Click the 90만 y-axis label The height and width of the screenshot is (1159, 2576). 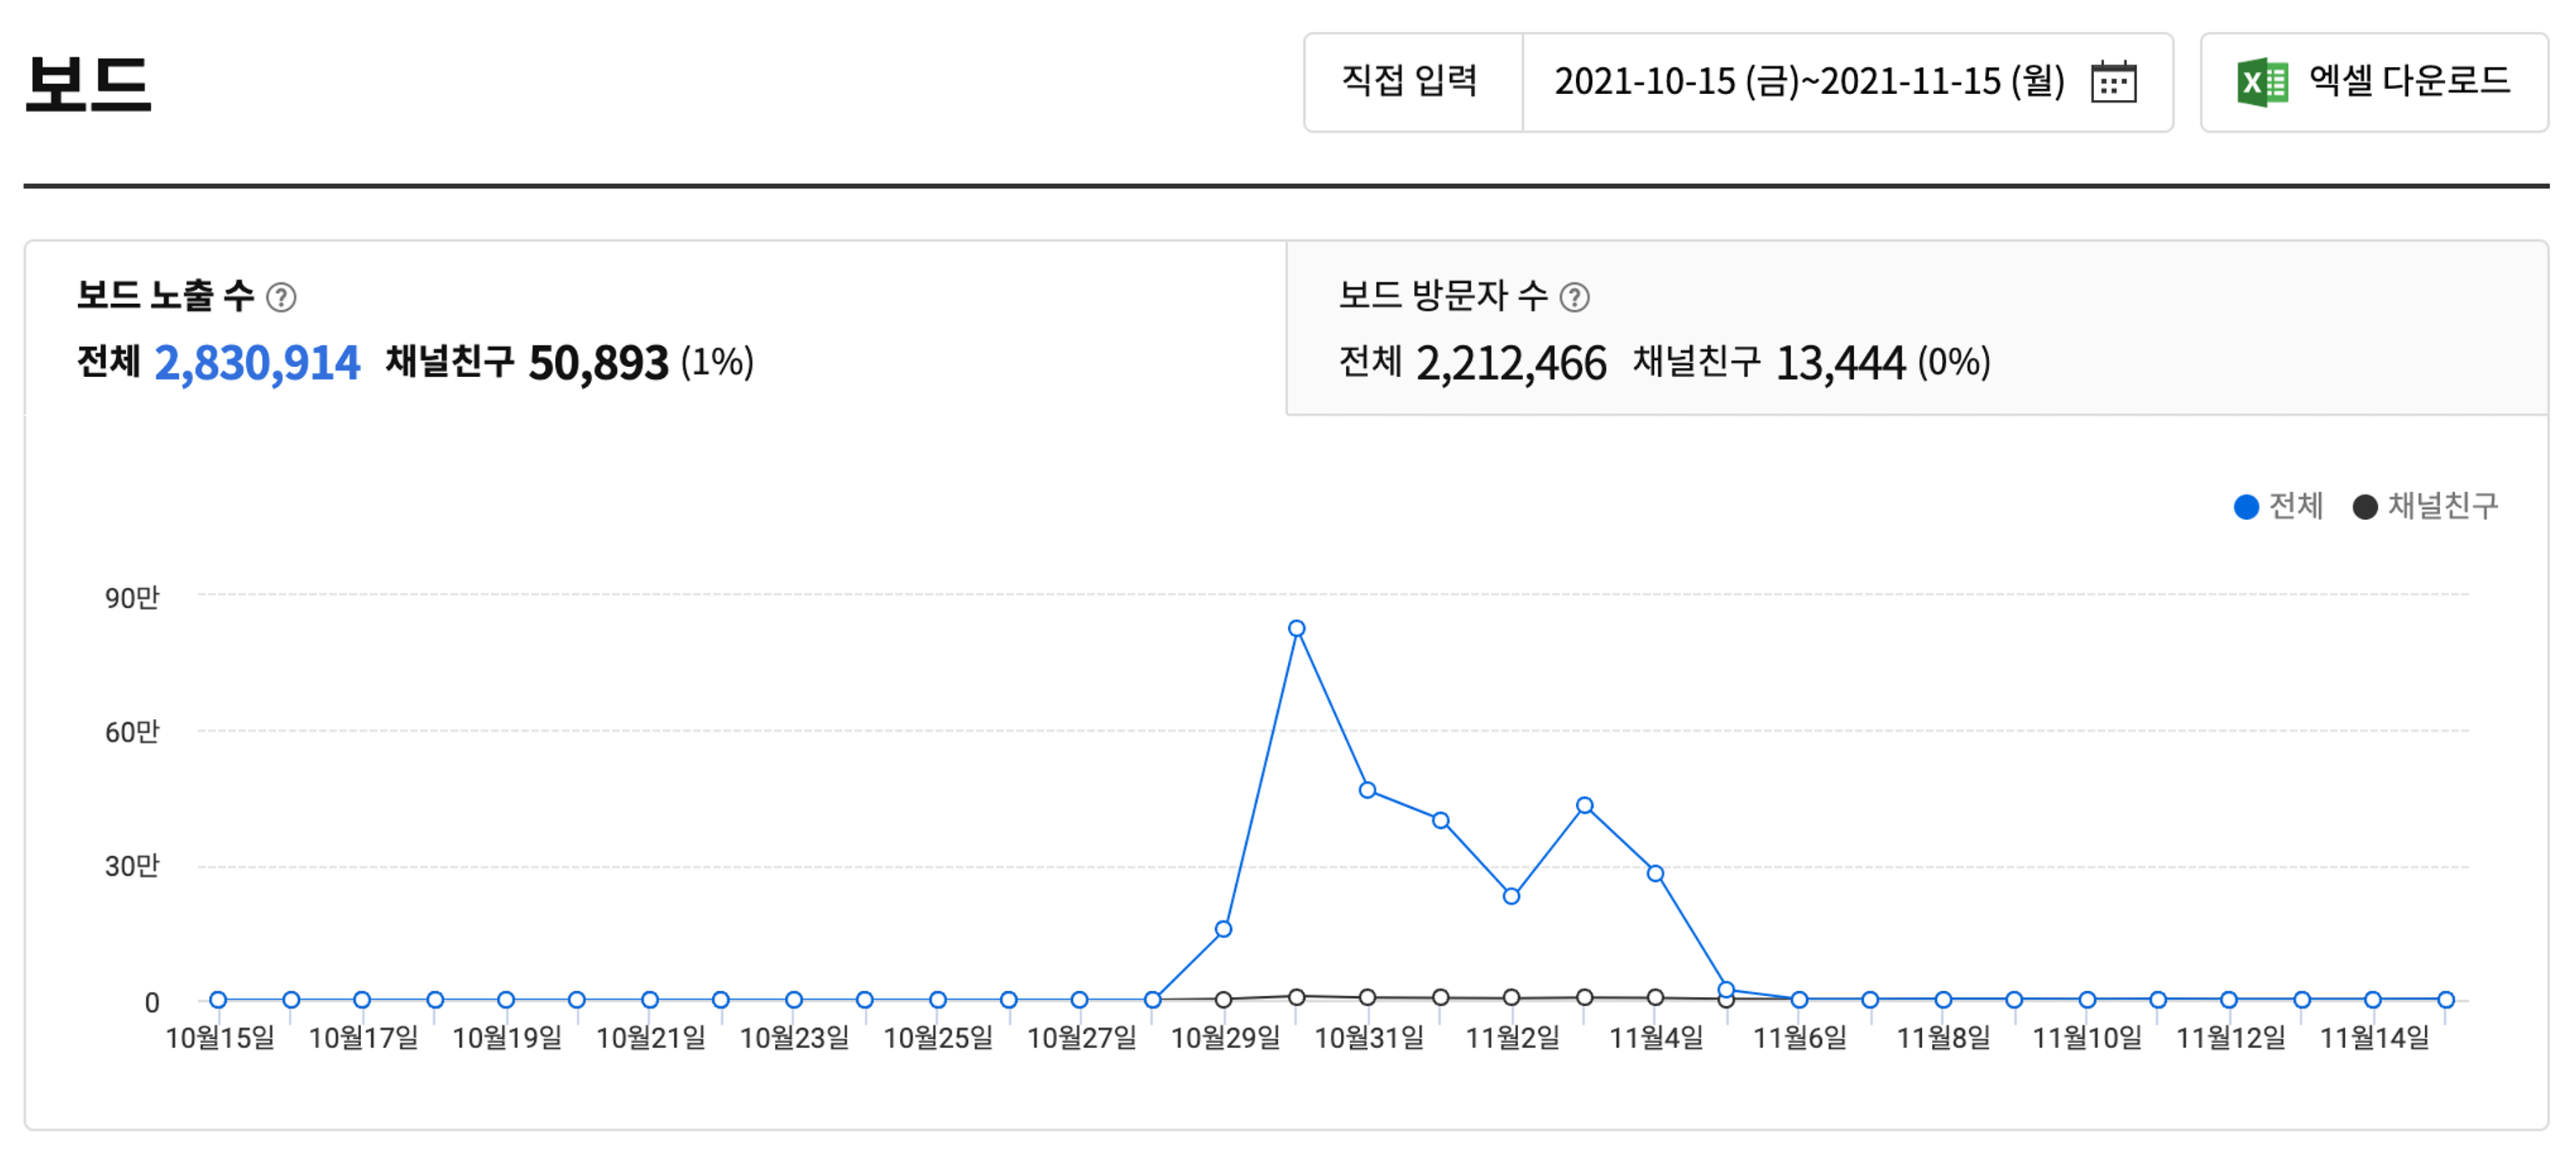(132, 597)
